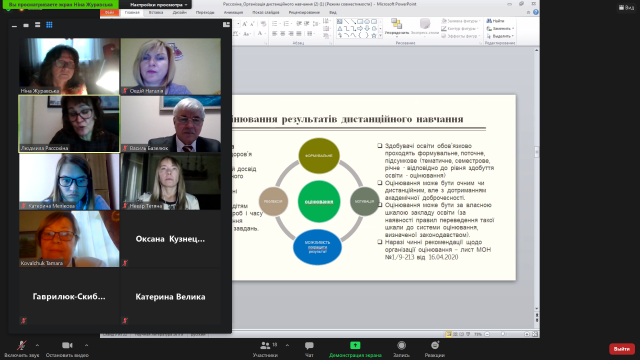Toggle the Вид view mode at top right
This screenshot has width=640, height=360.
pyautogui.click(x=627, y=7)
